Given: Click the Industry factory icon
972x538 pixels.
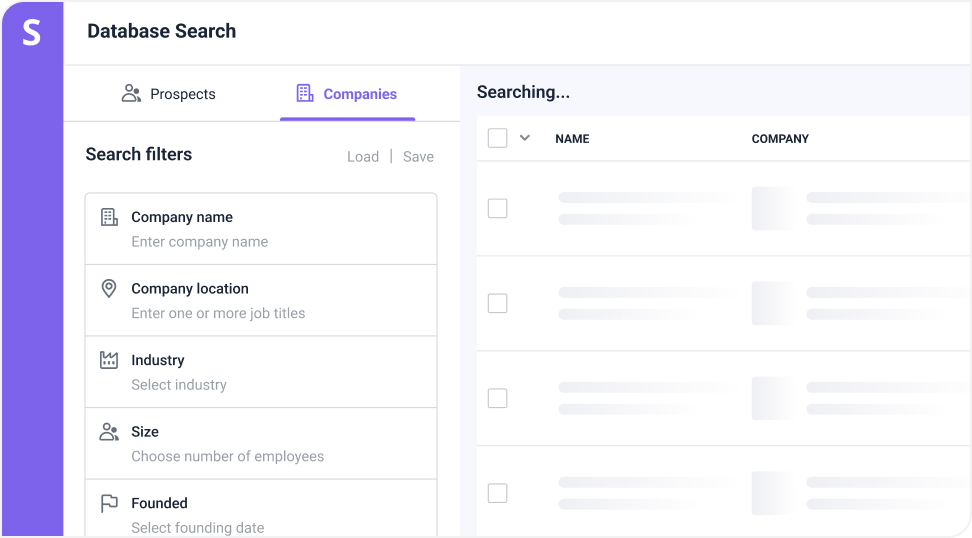Looking at the screenshot, I should [109, 360].
